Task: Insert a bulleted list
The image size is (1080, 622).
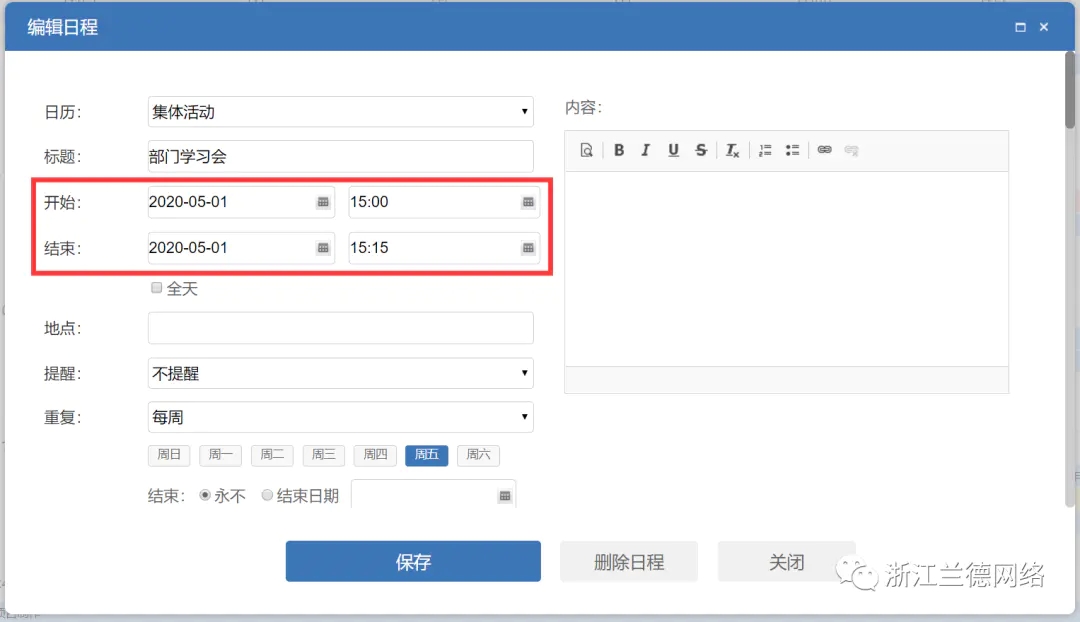Action: tap(792, 150)
